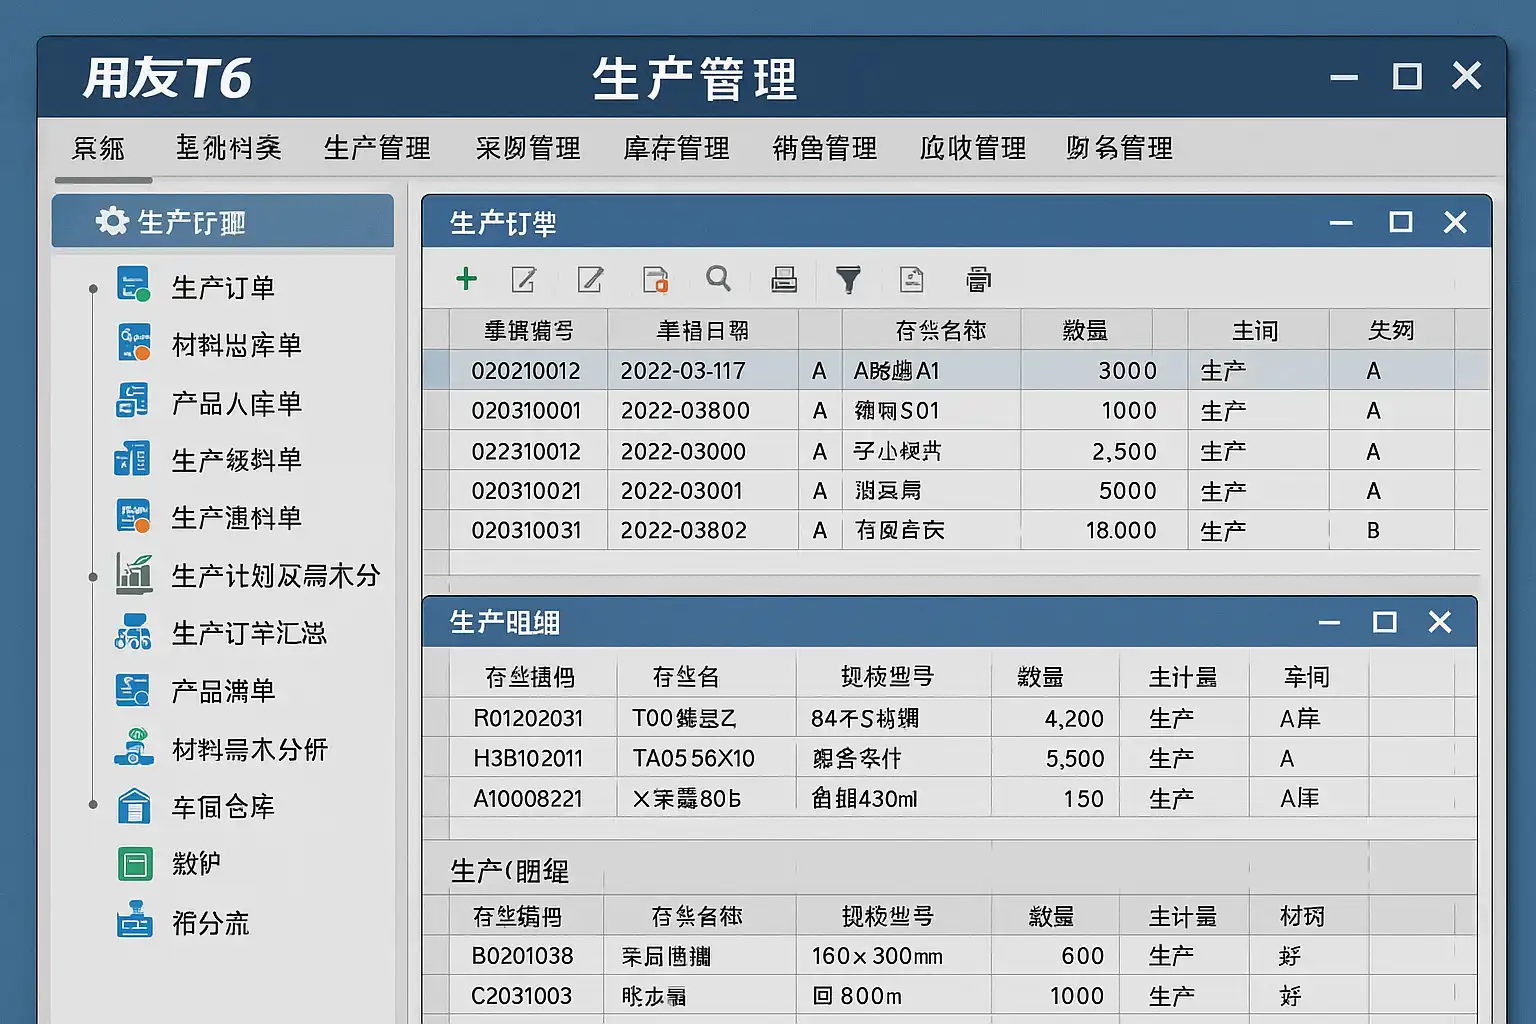Viewport: 1536px width, 1024px height.
Task: Click the gear icon in the sidebar header
Action: 112,221
